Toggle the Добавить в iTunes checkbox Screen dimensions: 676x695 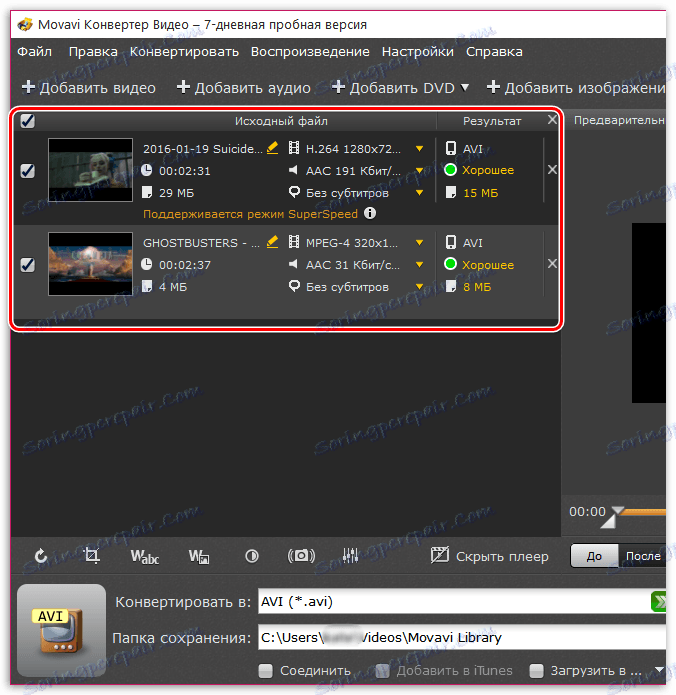(x=382, y=670)
